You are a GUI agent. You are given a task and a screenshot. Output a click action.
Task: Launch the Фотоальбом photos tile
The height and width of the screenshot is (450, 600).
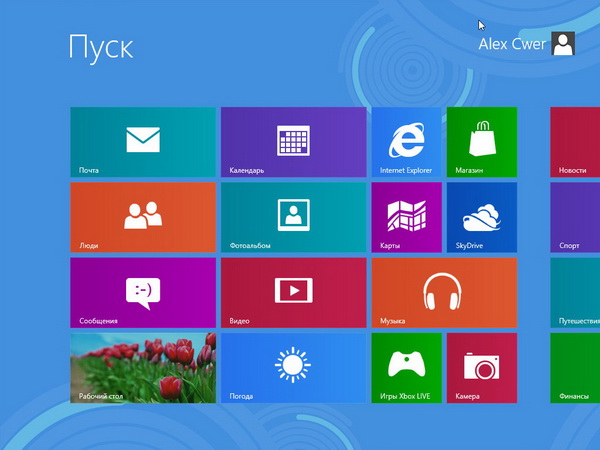coord(293,217)
